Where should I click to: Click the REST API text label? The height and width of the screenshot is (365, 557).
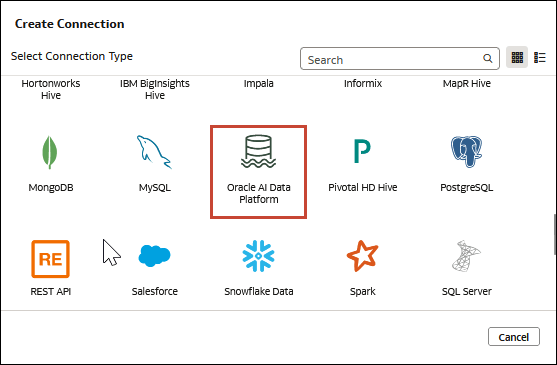click(50, 292)
